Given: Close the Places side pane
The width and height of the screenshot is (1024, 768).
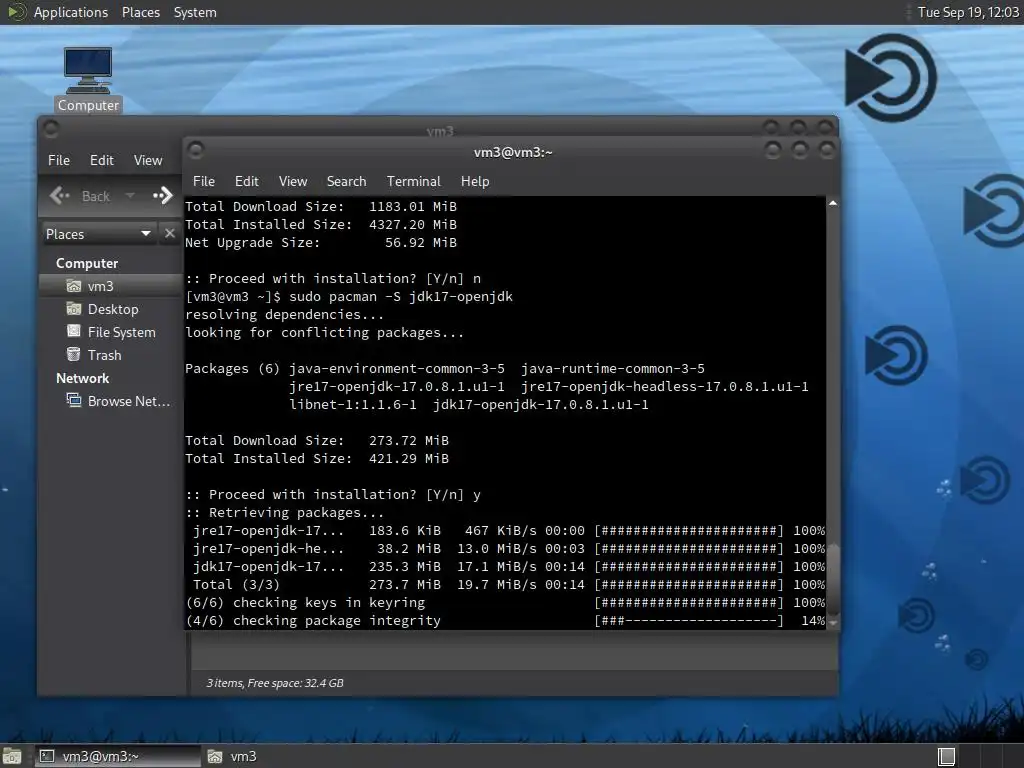Looking at the screenshot, I should click(x=170, y=233).
